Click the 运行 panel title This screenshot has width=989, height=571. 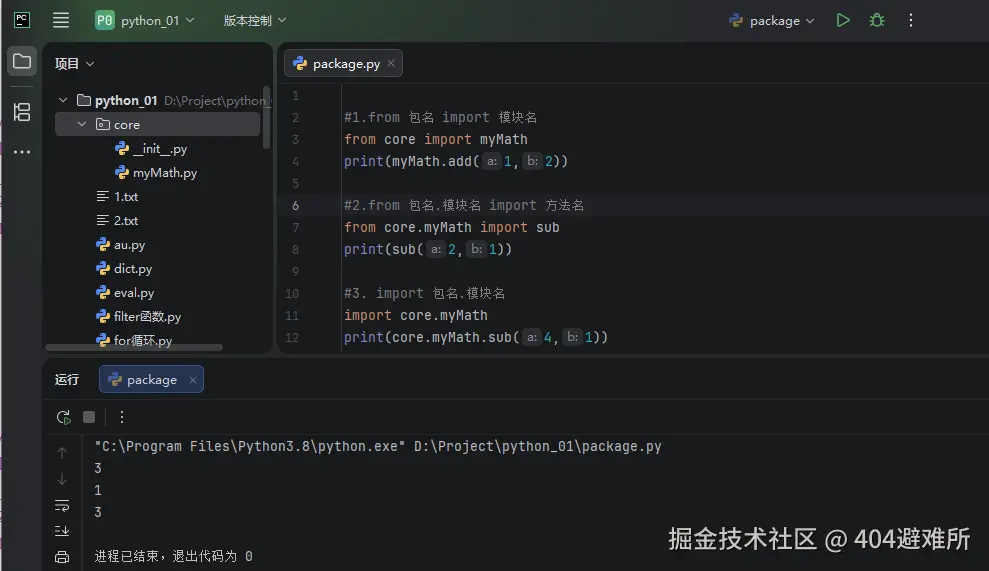(67, 380)
